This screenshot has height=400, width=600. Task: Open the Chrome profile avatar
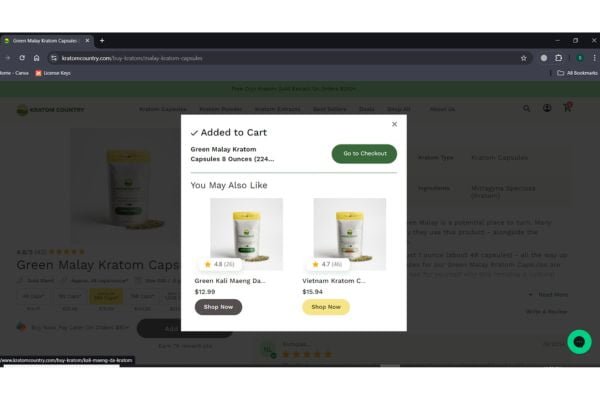click(x=580, y=58)
